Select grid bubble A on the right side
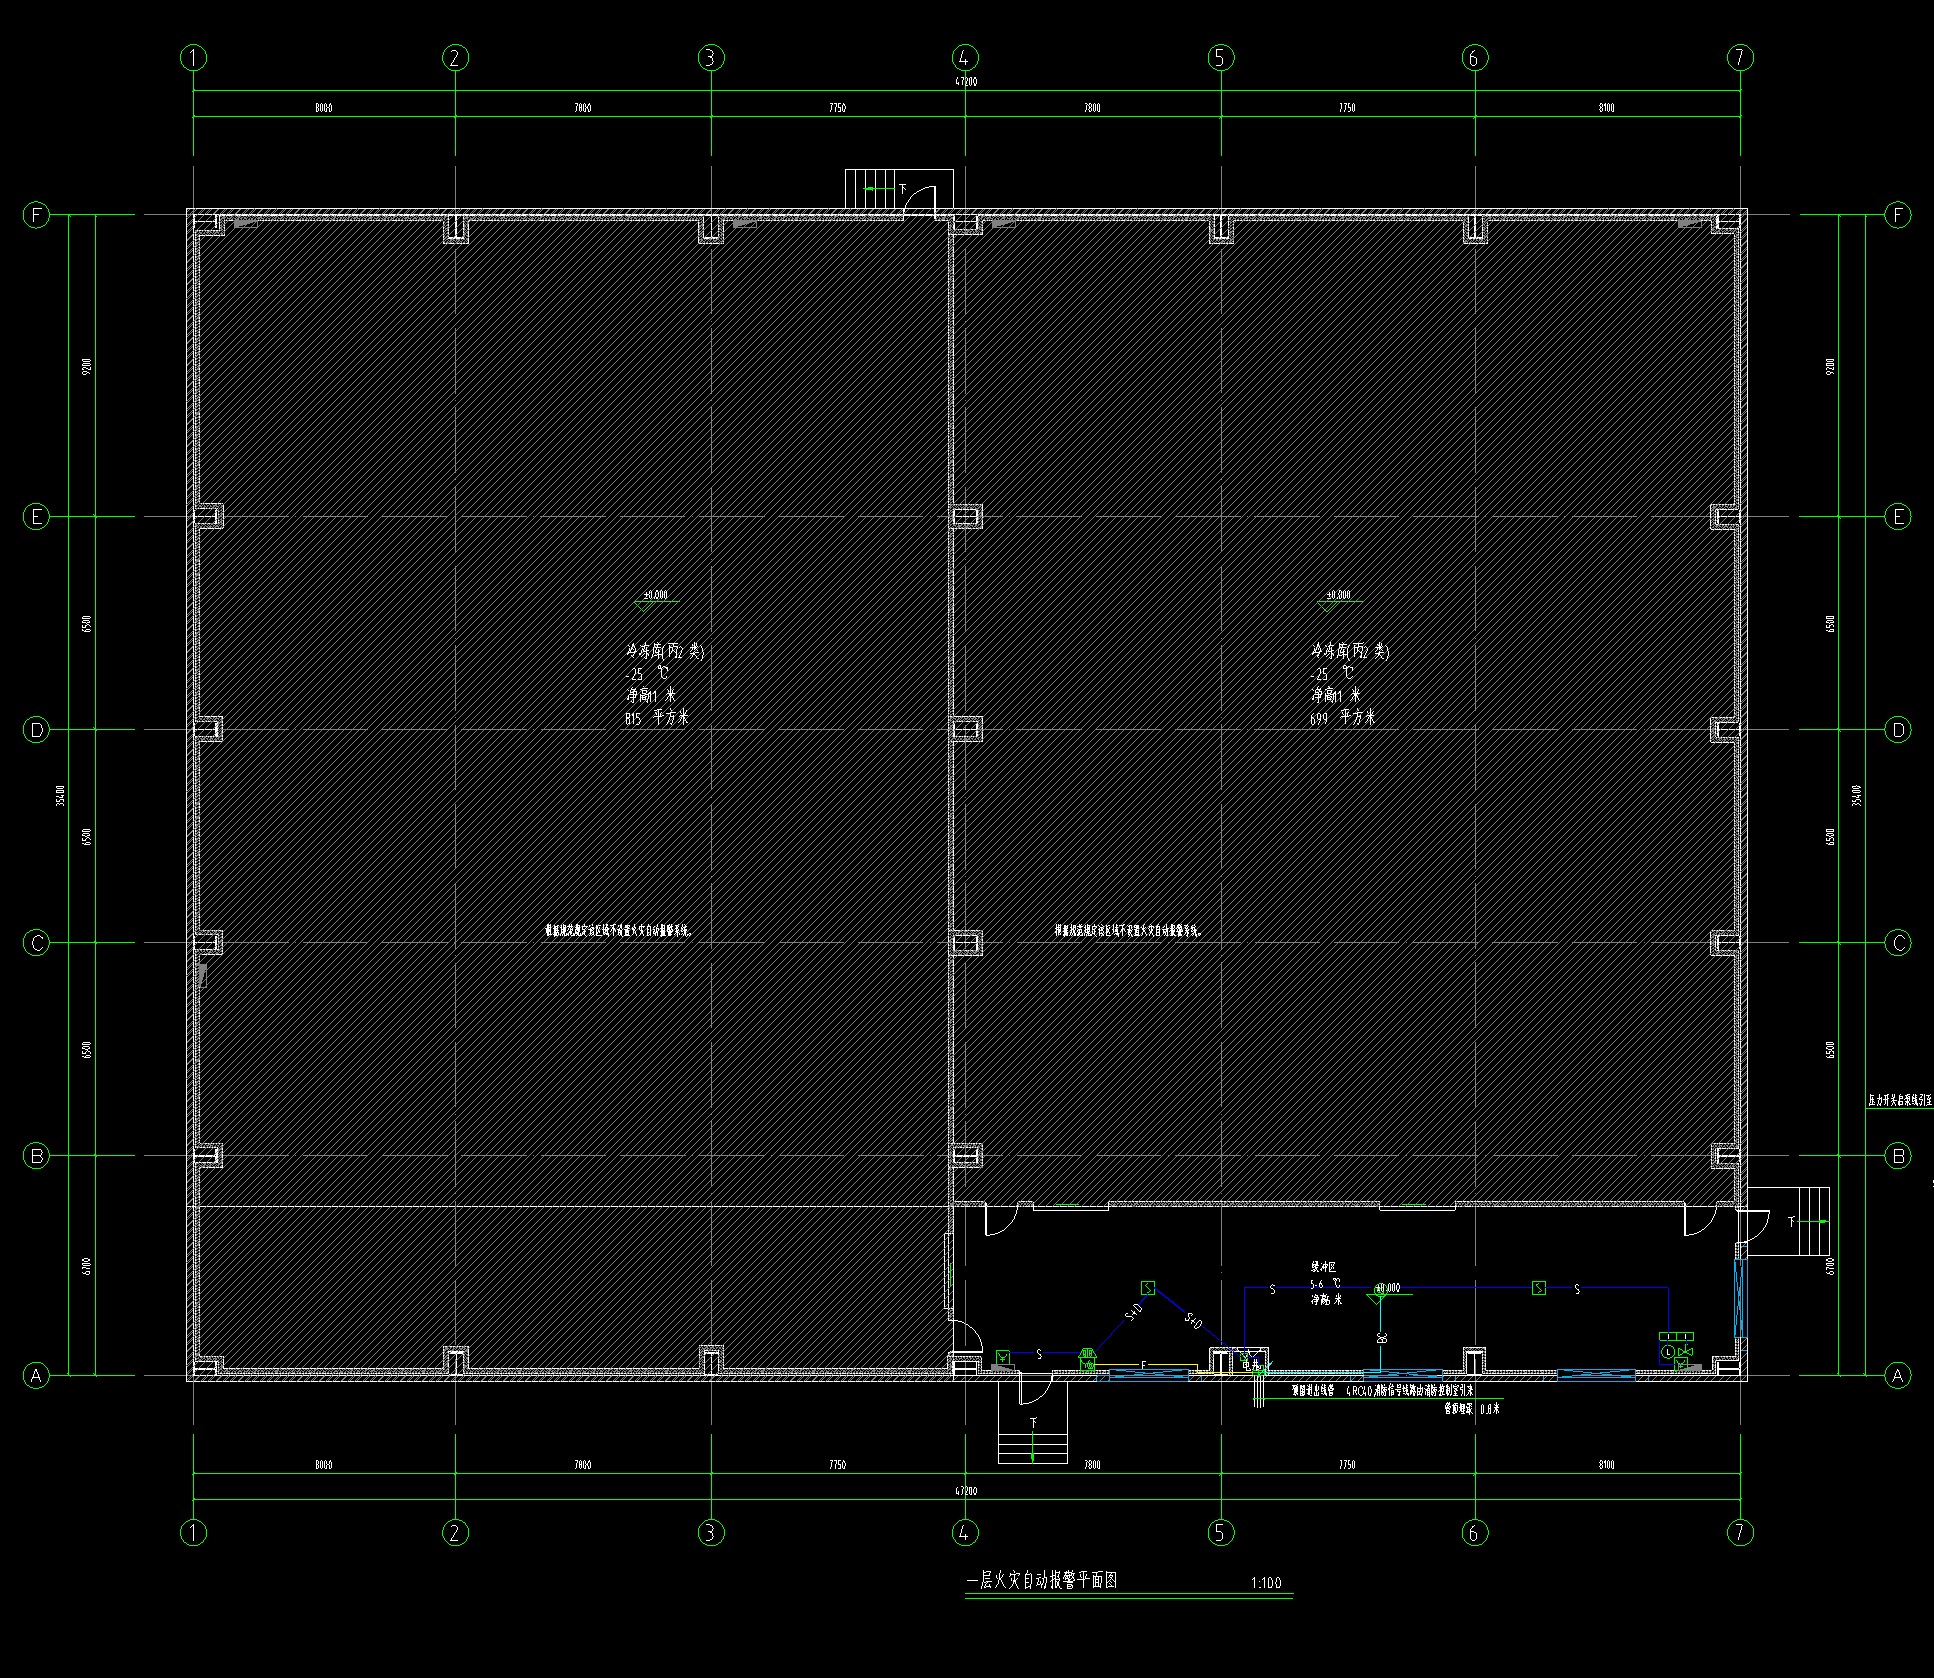 (1897, 1375)
